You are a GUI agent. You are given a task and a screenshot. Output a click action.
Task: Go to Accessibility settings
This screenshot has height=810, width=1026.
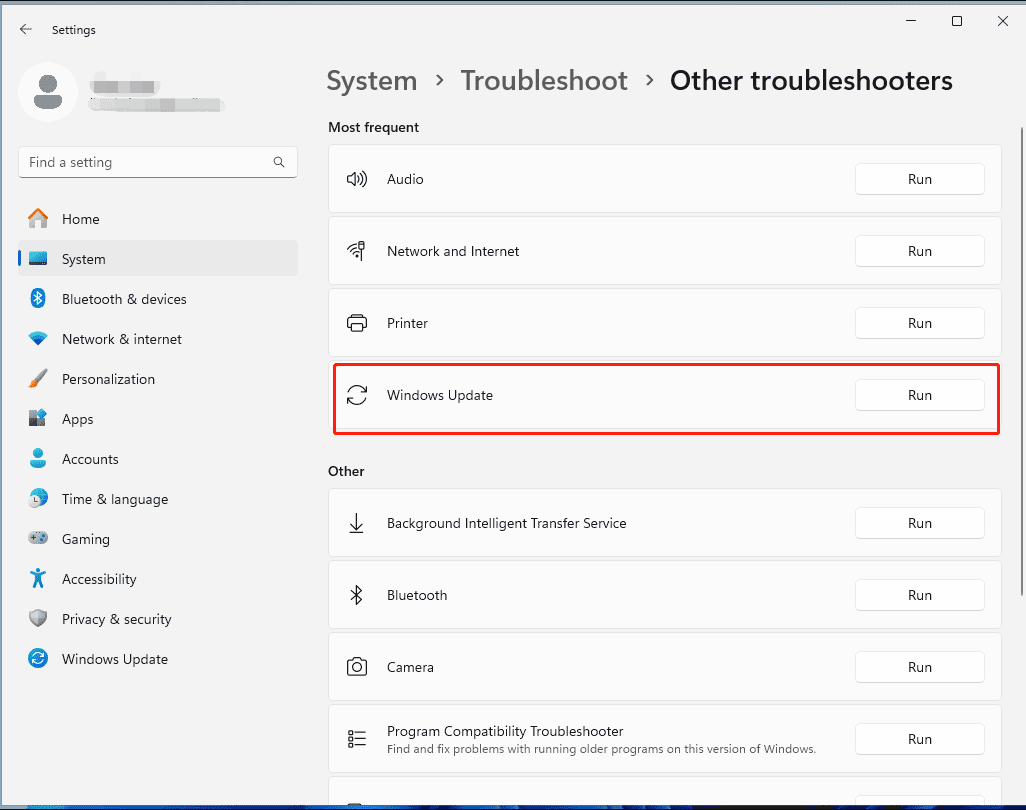(158, 578)
